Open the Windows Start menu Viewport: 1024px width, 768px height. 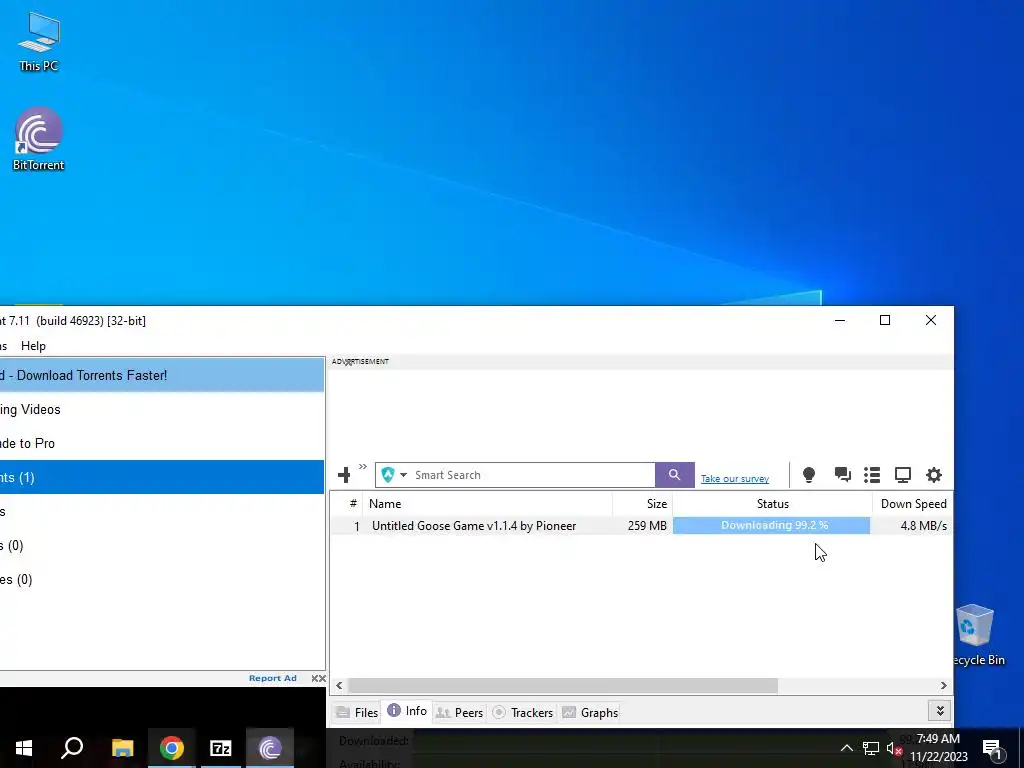24,748
